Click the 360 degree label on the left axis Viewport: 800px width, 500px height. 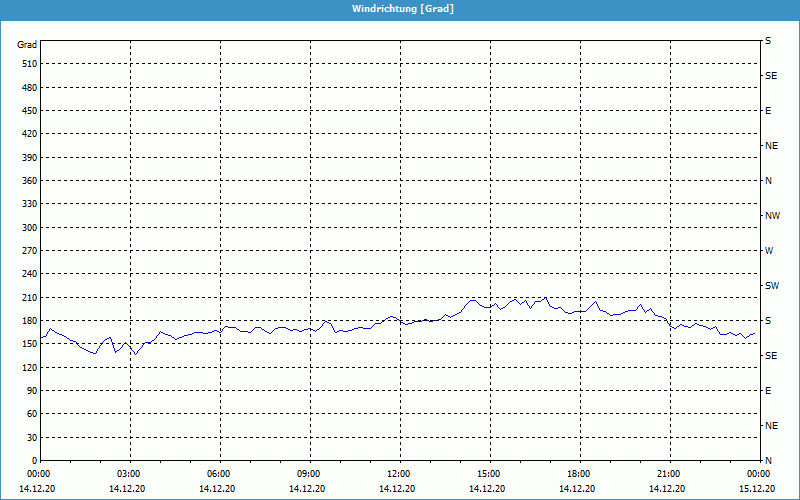point(27,181)
